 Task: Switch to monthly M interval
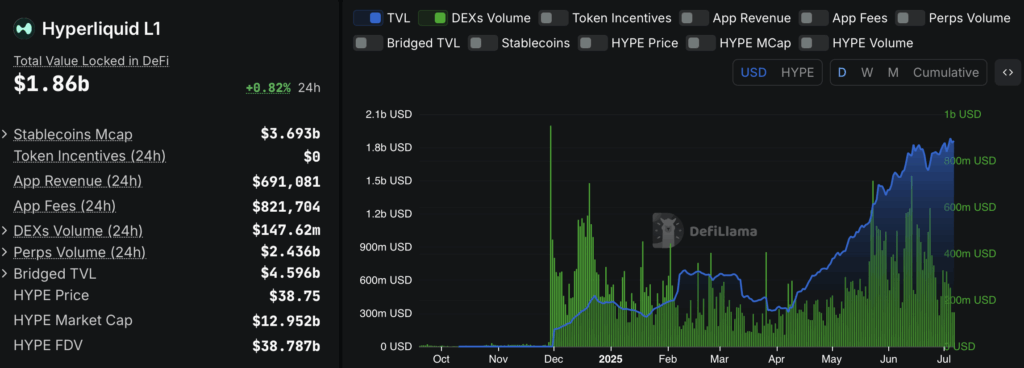coord(893,72)
